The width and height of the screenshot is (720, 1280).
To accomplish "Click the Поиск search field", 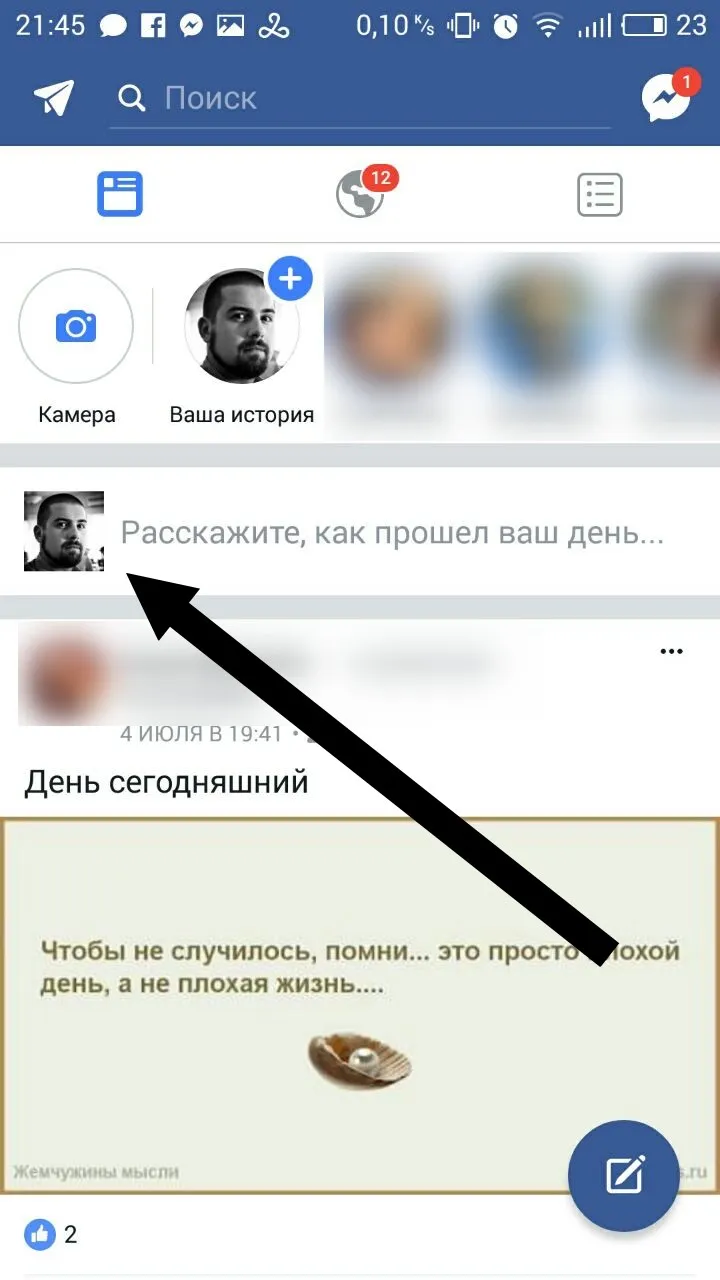I will tap(360, 99).
